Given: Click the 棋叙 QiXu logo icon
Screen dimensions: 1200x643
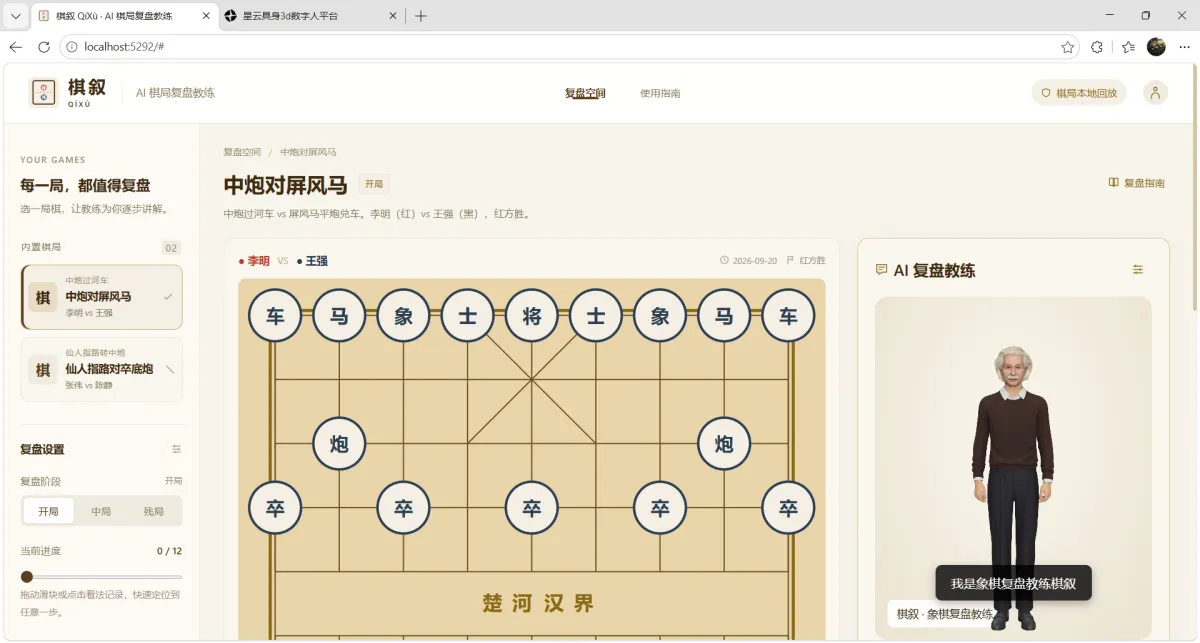Looking at the screenshot, I should (44, 93).
